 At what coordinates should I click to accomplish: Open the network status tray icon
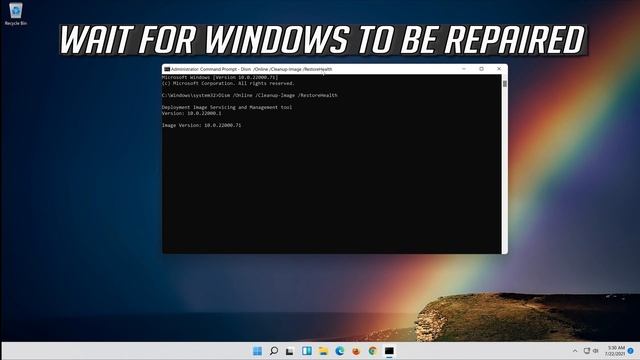[587, 351]
